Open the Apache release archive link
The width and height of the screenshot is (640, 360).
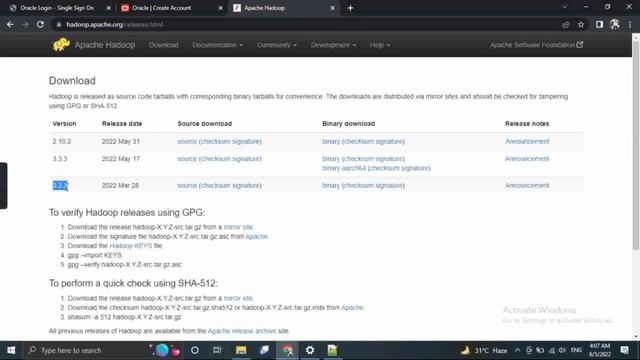pos(242,331)
